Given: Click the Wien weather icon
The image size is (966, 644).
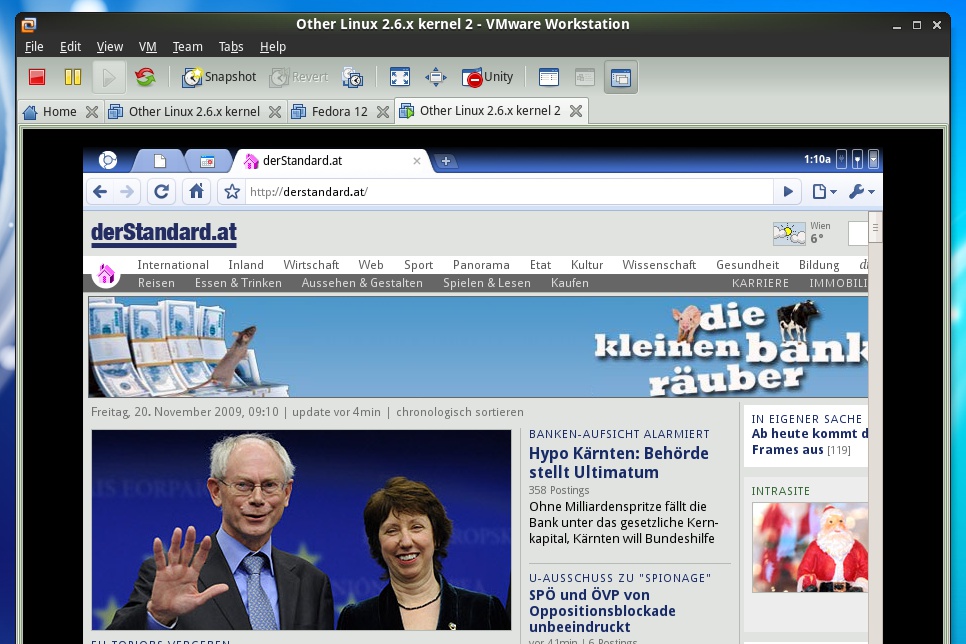Looking at the screenshot, I should tap(789, 234).
